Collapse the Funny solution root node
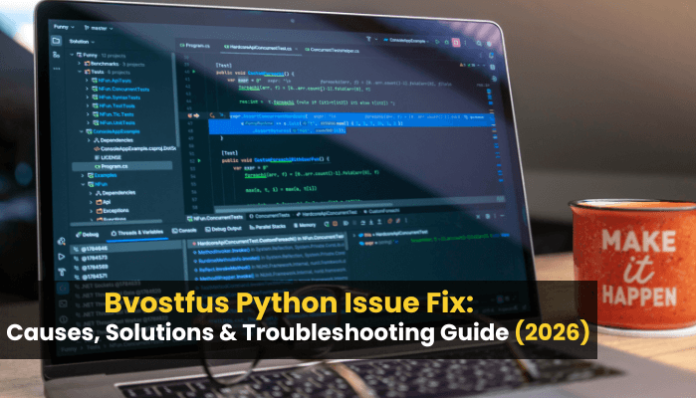696x398 pixels. click(72, 55)
